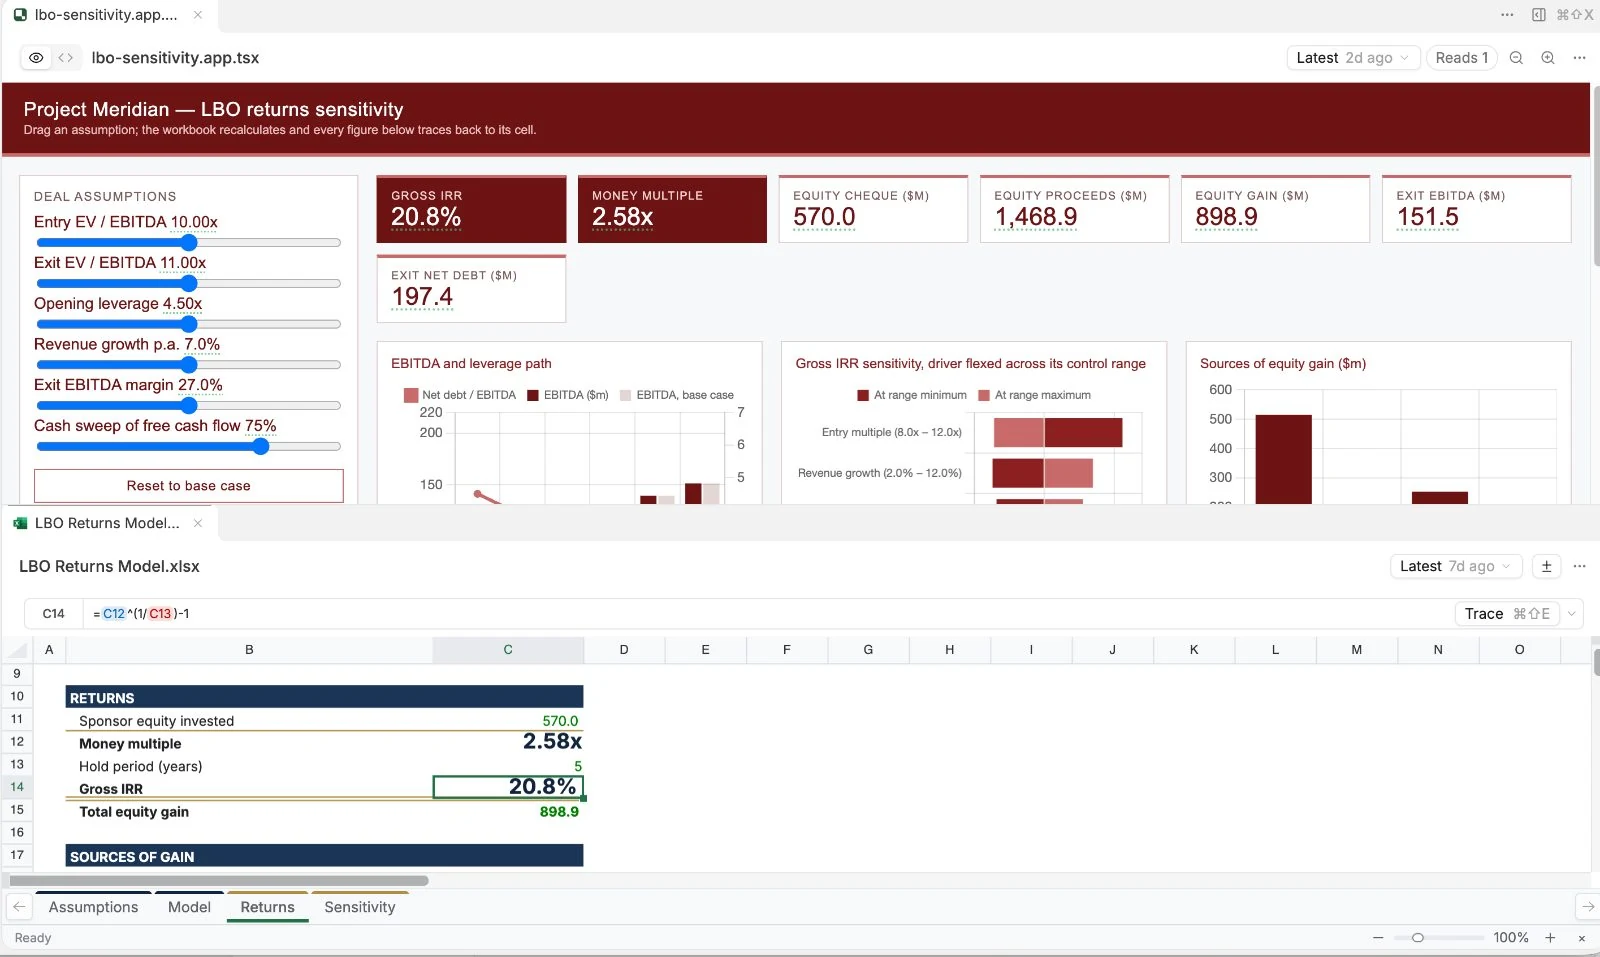The image size is (1600, 957).
Task: Click the Trace button in the formula bar
Action: [1507, 614]
